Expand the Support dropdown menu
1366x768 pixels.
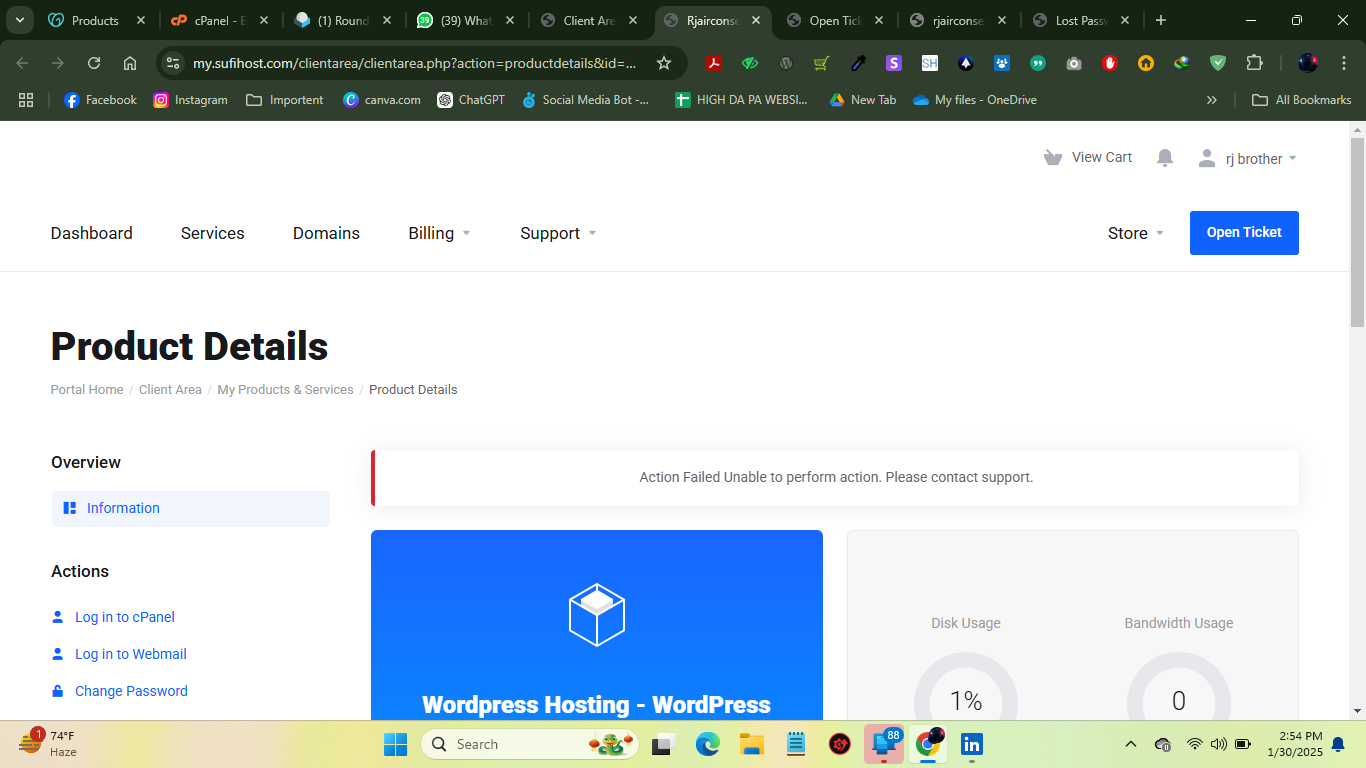pos(557,233)
